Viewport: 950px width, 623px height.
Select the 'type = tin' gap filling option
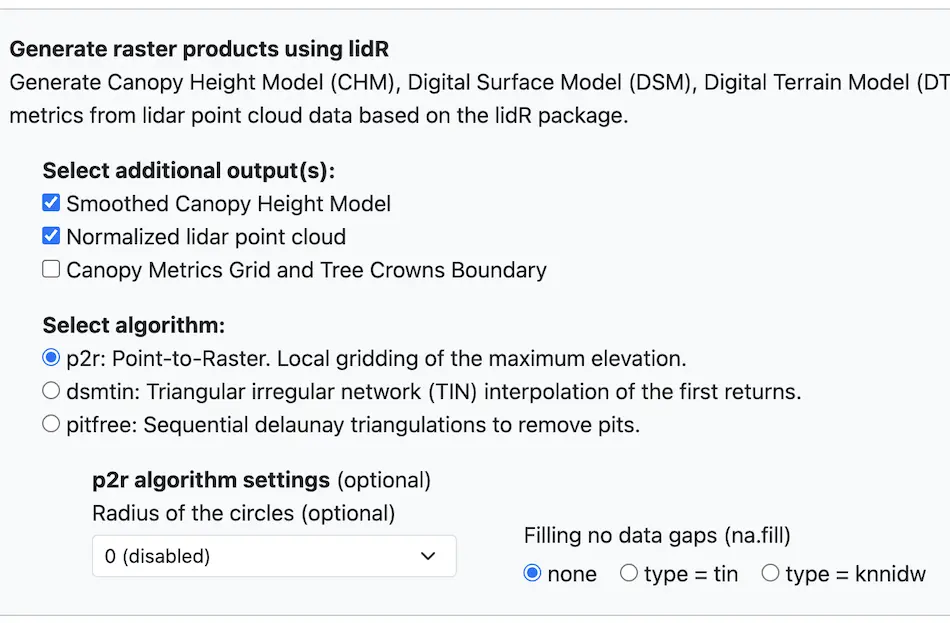(x=629, y=574)
